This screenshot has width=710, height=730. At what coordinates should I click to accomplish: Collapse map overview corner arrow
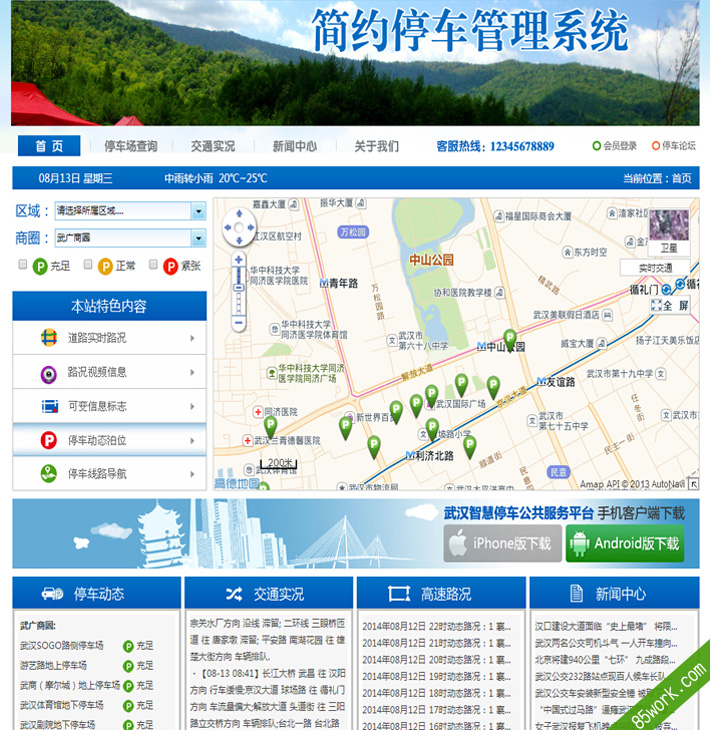694,484
